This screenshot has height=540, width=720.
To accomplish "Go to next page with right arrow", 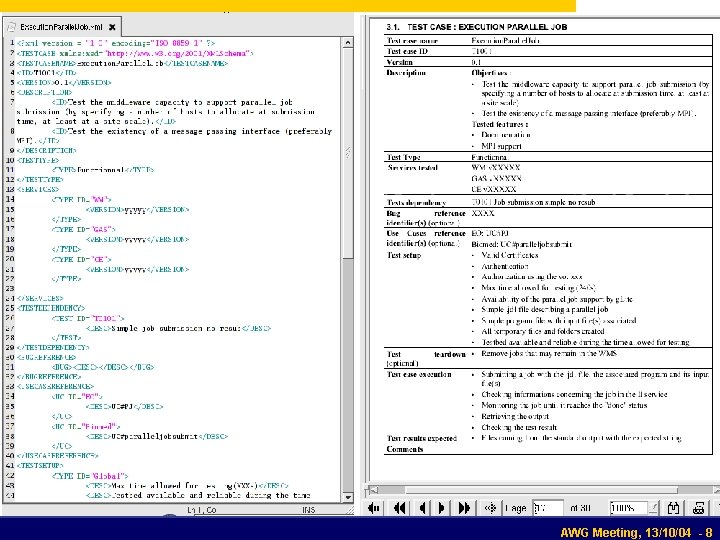I will click(441, 508).
